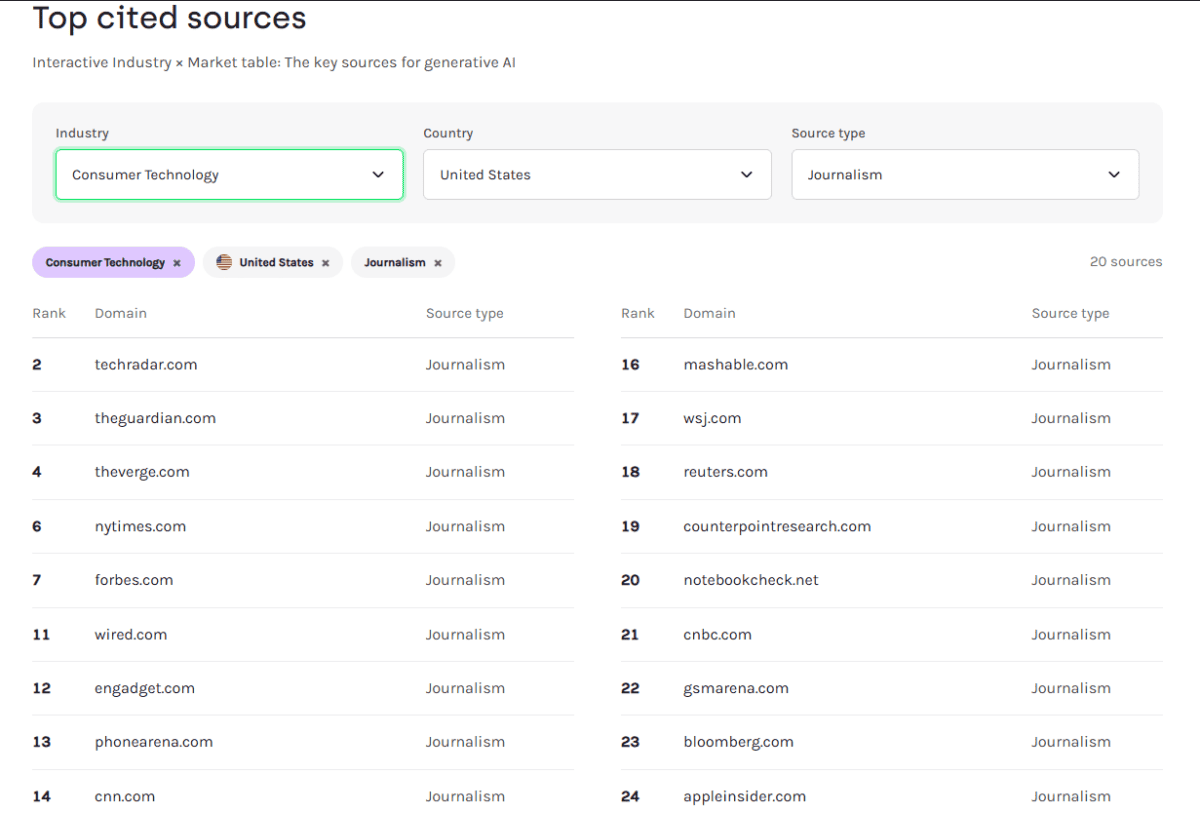Open the Country dropdown showing United States

tap(597, 174)
